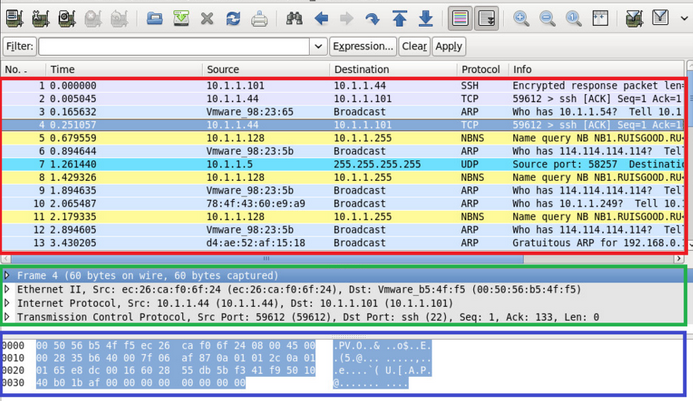Sort packets by the Source column header

[223, 69]
